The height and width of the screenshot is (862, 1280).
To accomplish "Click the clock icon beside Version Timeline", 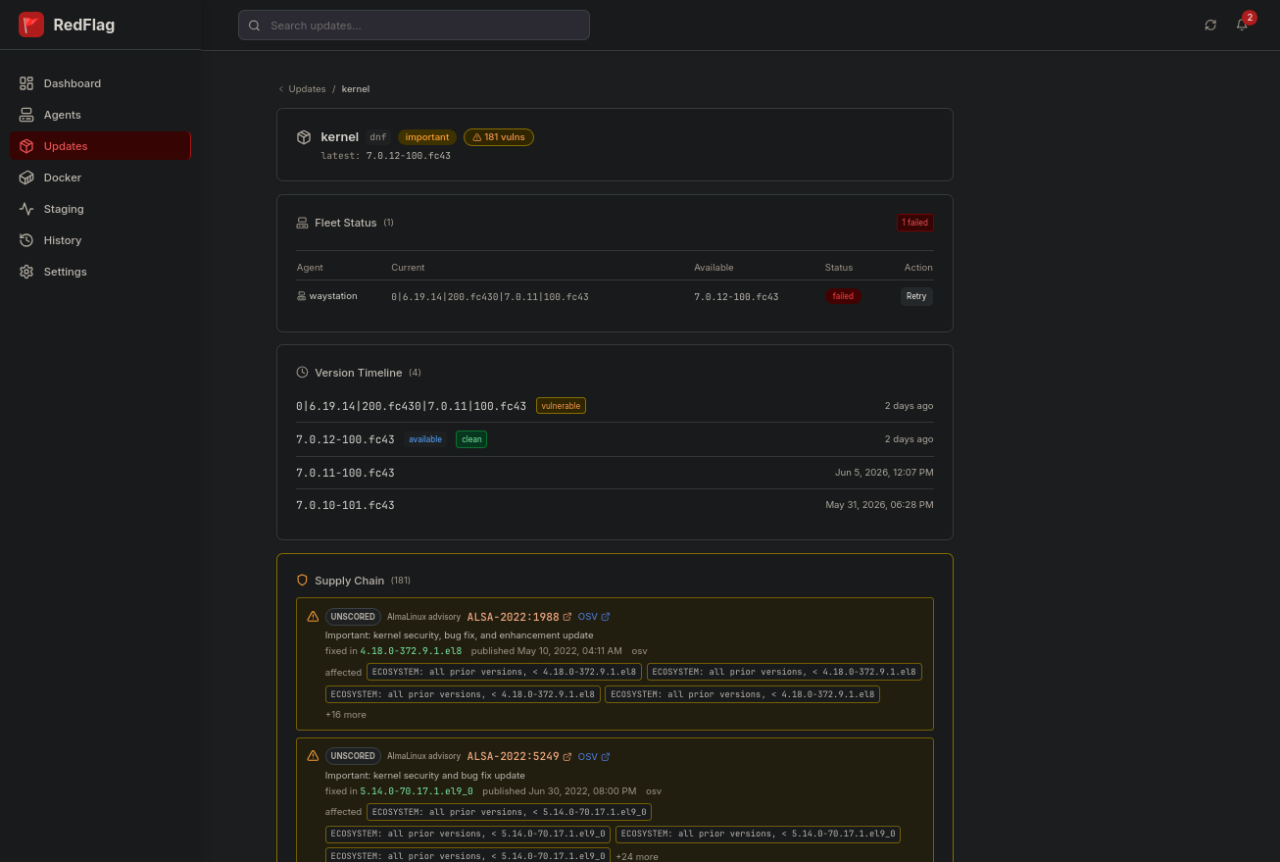I will 302,372.
